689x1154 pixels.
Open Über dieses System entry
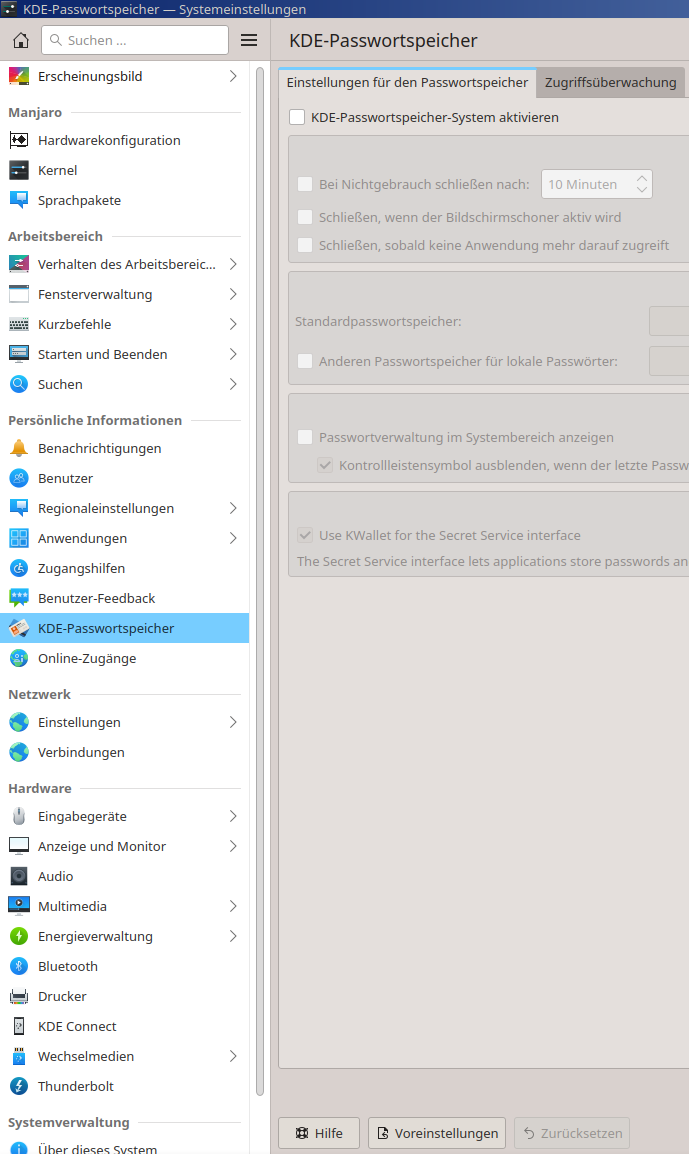point(124,1148)
